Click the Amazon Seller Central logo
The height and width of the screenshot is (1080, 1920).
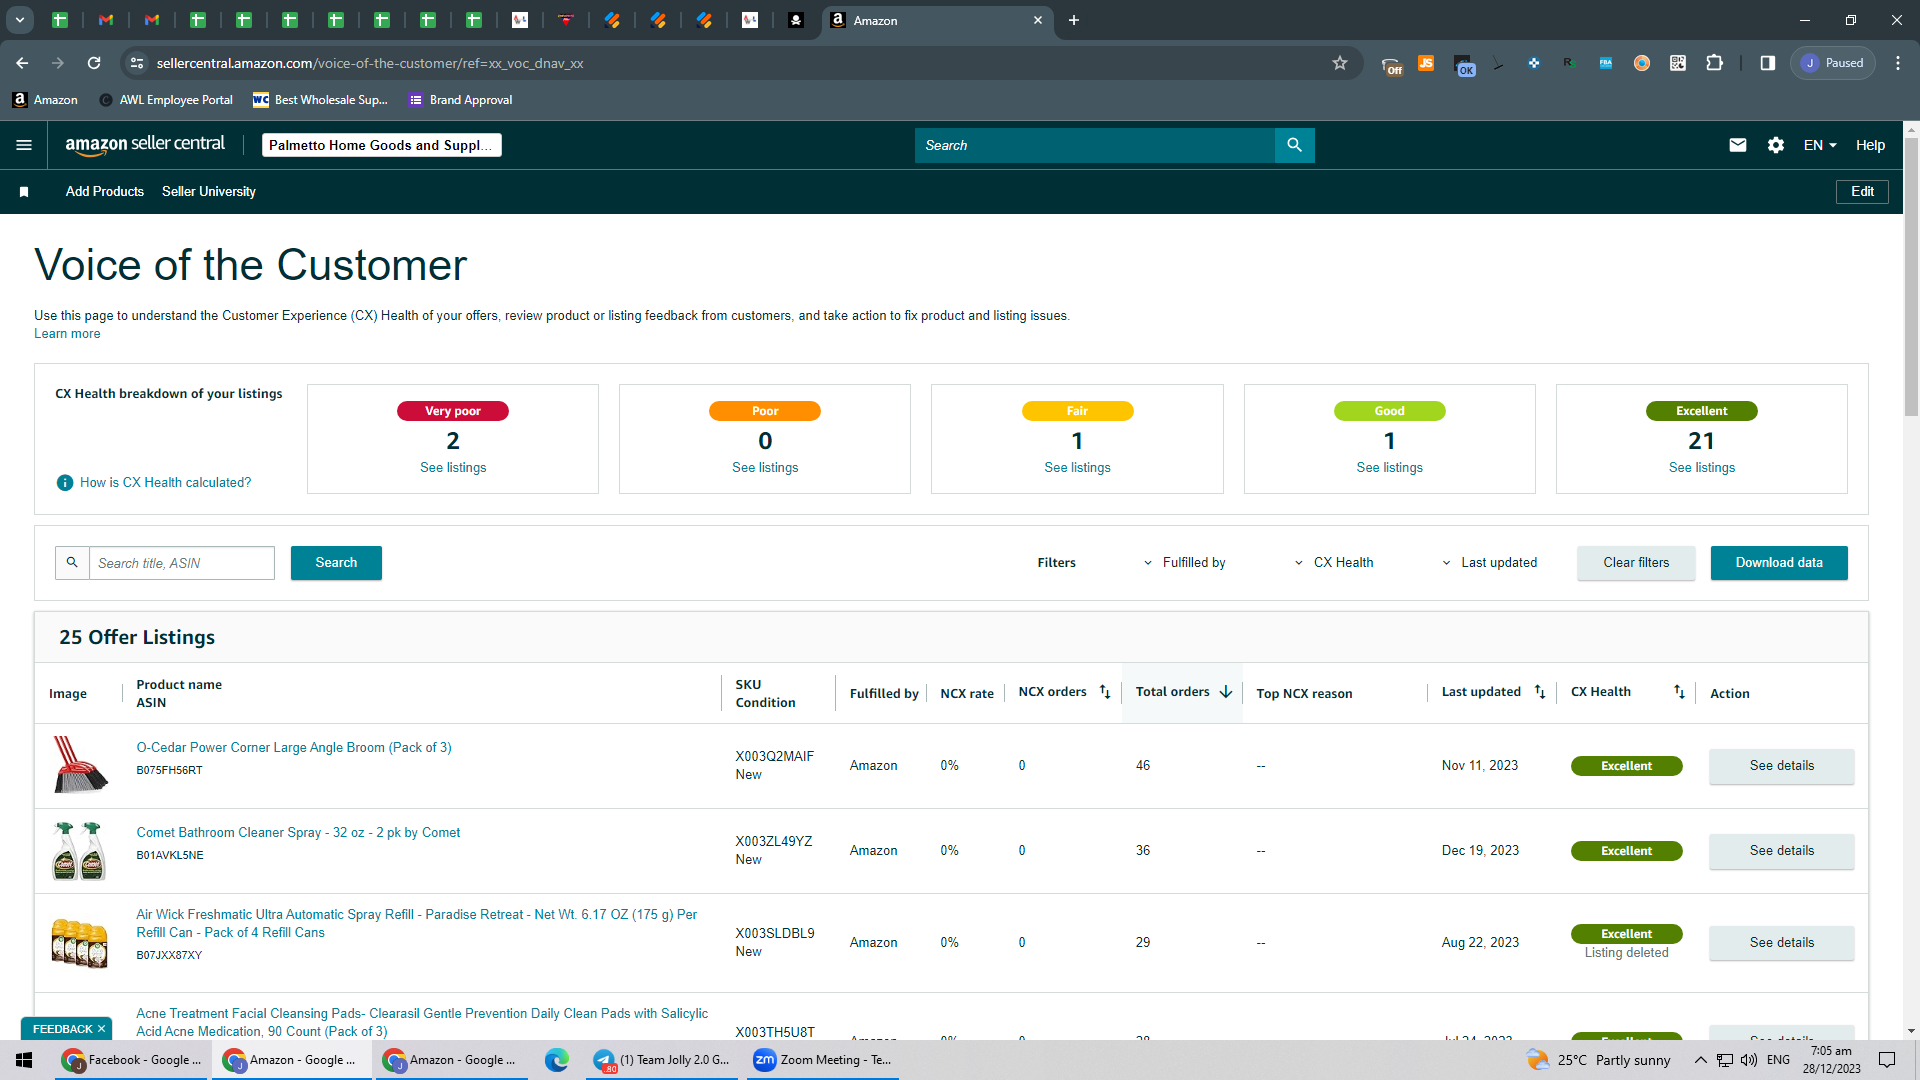145,145
